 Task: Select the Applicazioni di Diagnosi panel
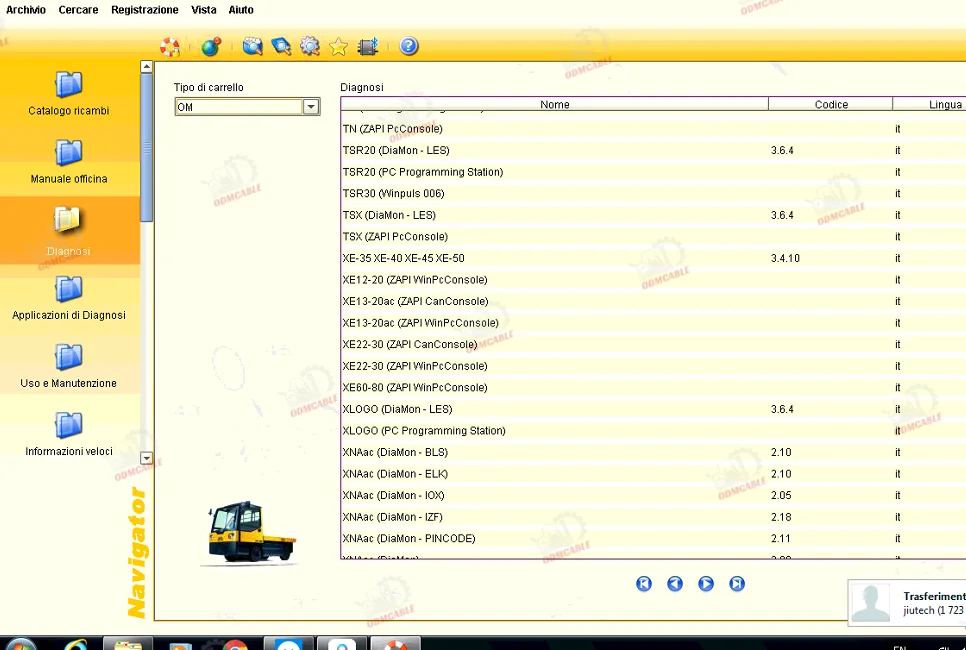click(69, 300)
